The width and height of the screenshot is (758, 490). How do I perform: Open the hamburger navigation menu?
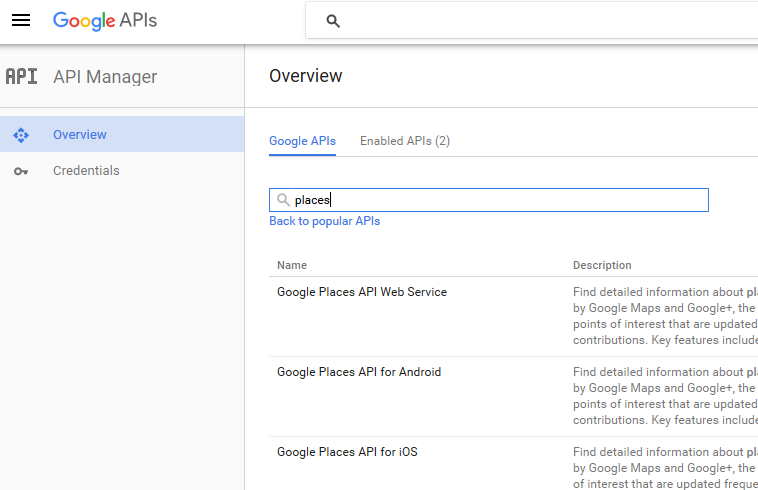20,20
